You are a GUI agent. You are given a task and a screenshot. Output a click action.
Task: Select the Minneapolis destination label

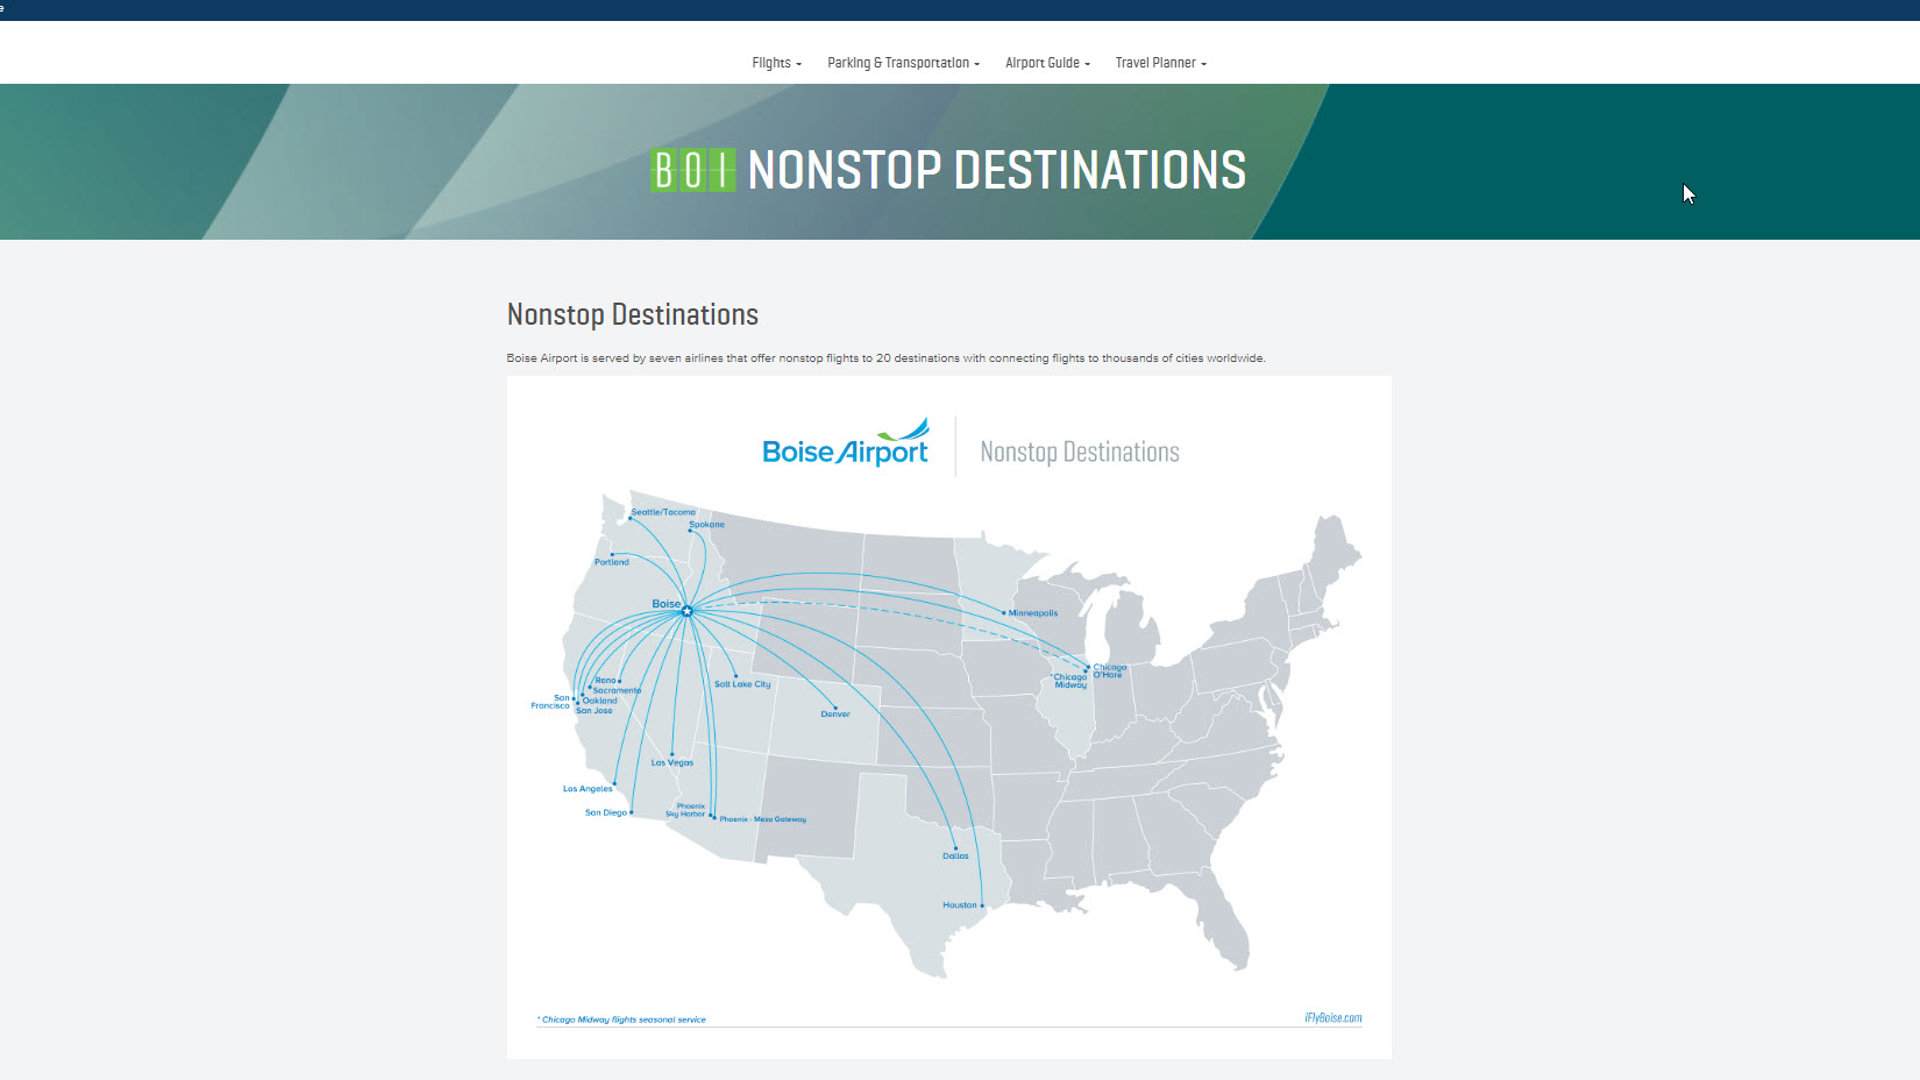[x=1032, y=613]
